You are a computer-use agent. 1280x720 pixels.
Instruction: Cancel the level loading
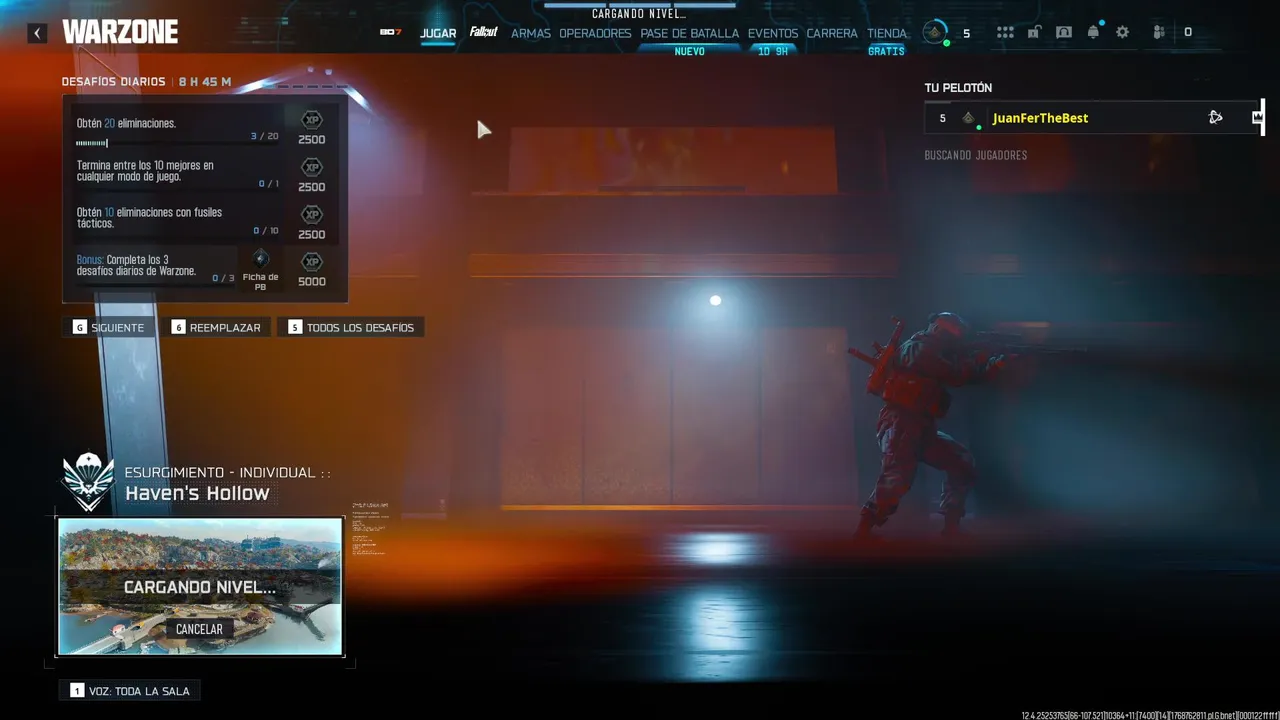pyautogui.click(x=199, y=629)
